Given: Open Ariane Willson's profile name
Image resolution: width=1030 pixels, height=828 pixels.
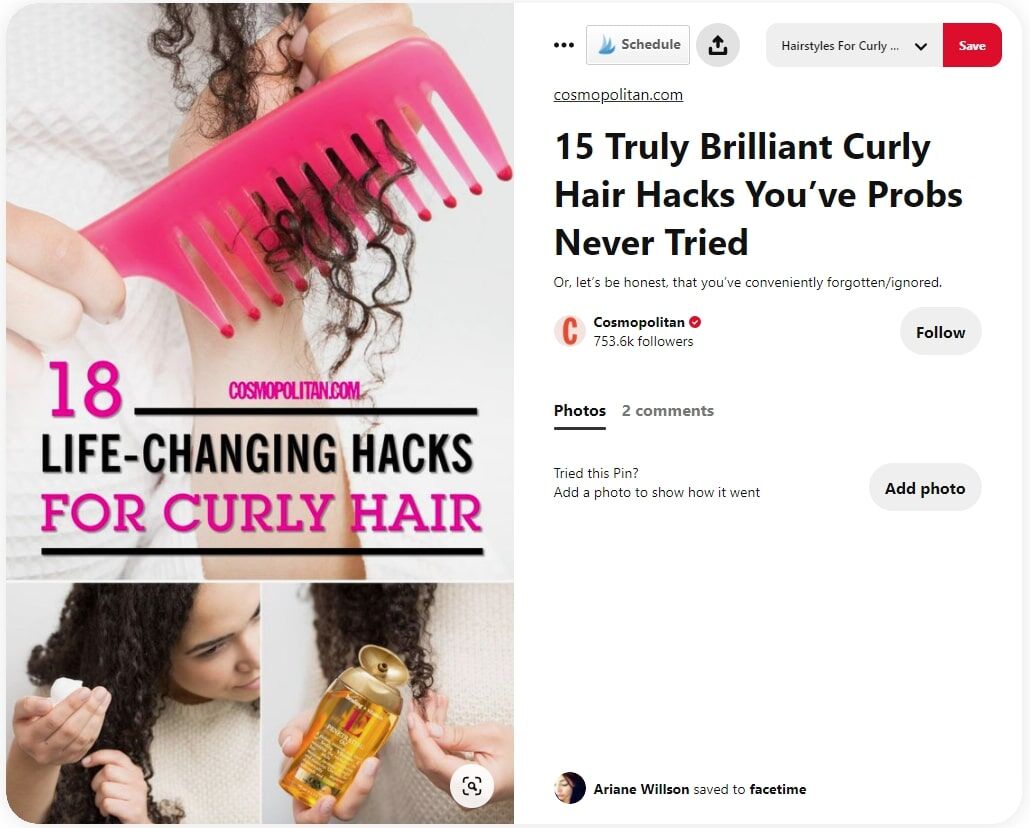Looking at the screenshot, I should click(641, 789).
